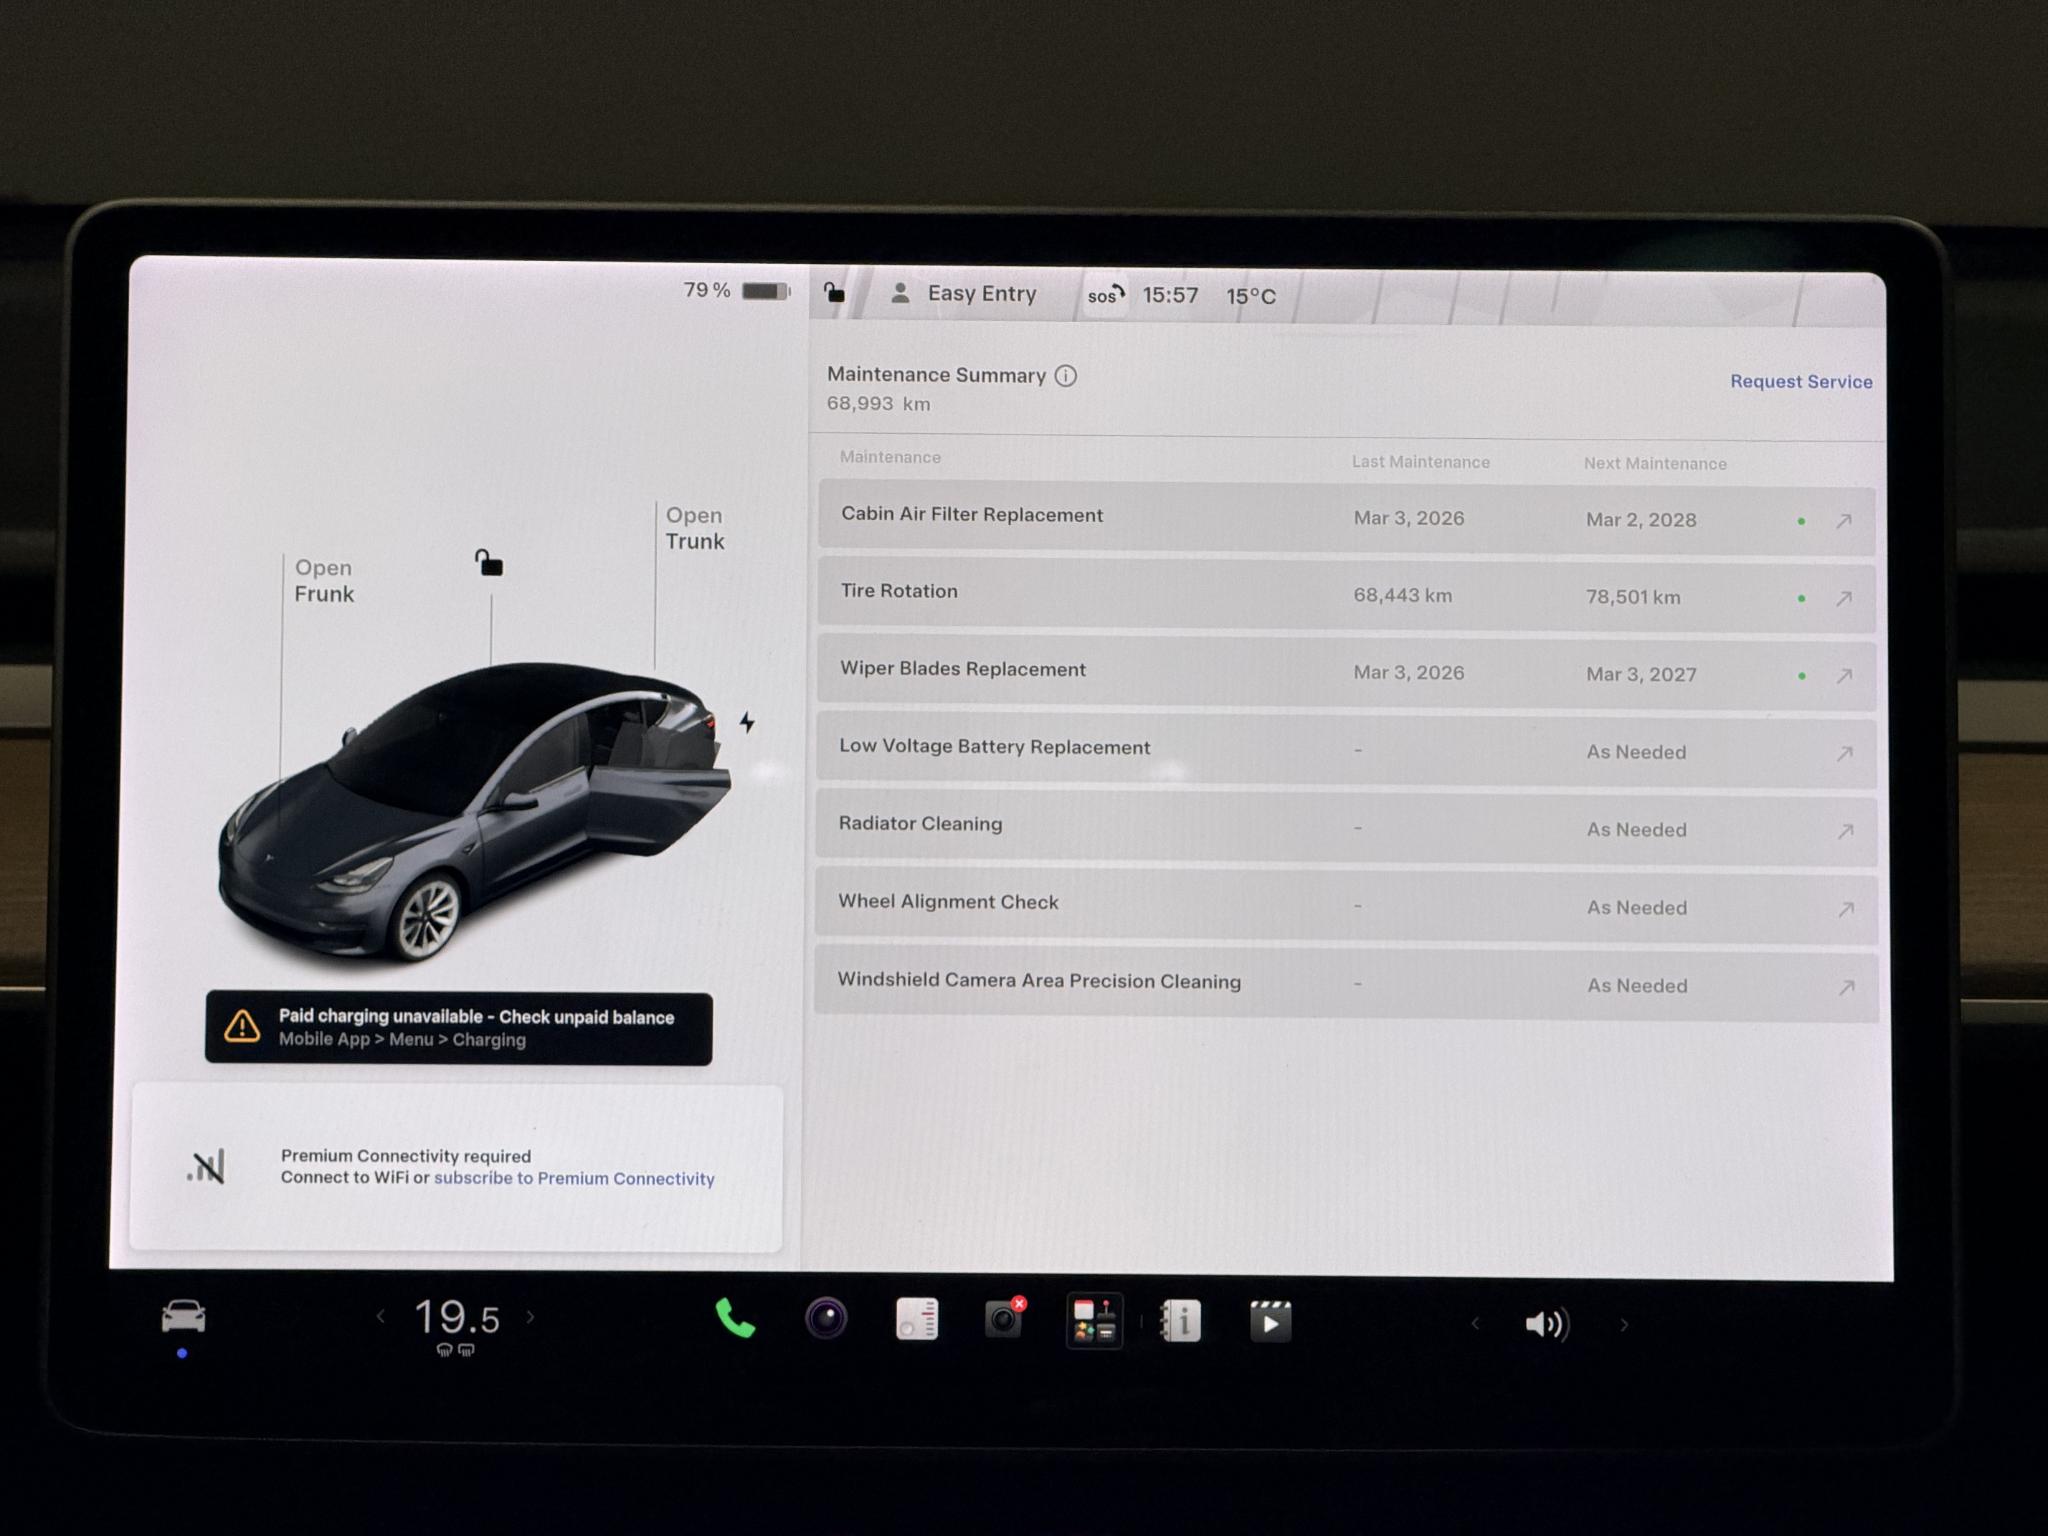Open Maintenance Summary info icon
2048x1536 pixels.
pos(1066,376)
